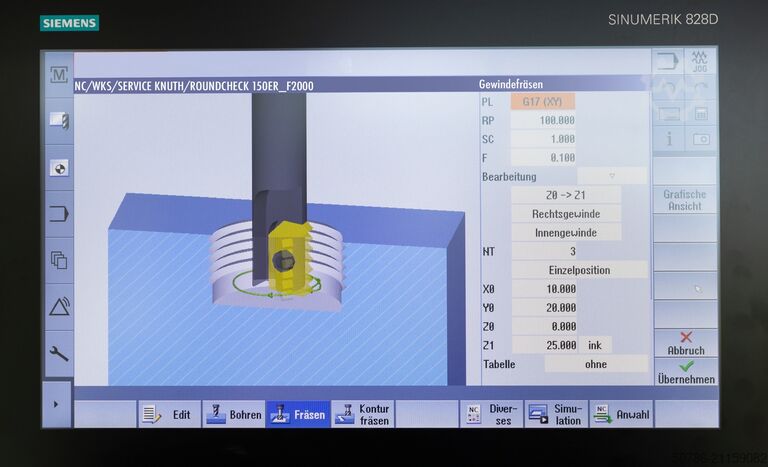This screenshot has height=467, width=768.
Task: Toggle thread direction Rechtsgewinde selector
Action: point(566,213)
